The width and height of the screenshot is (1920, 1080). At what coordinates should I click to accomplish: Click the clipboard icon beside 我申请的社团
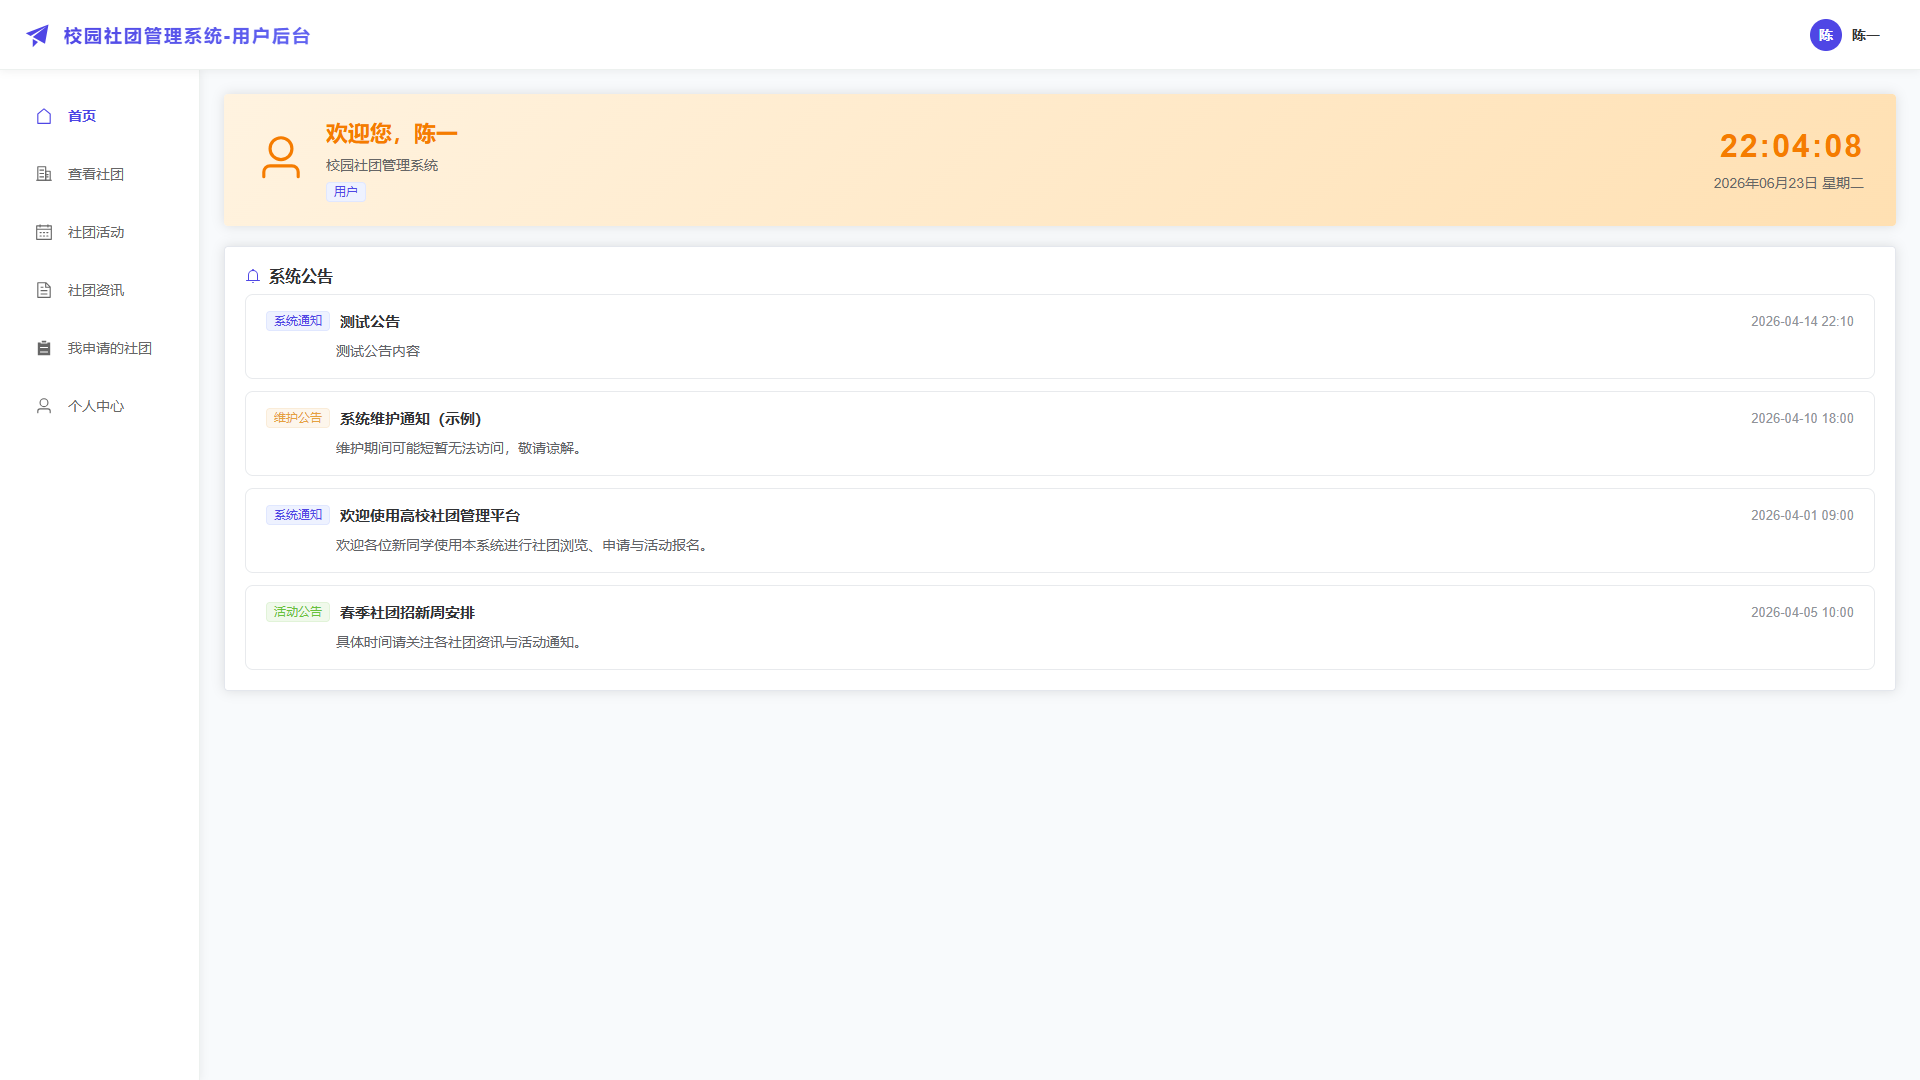click(44, 348)
